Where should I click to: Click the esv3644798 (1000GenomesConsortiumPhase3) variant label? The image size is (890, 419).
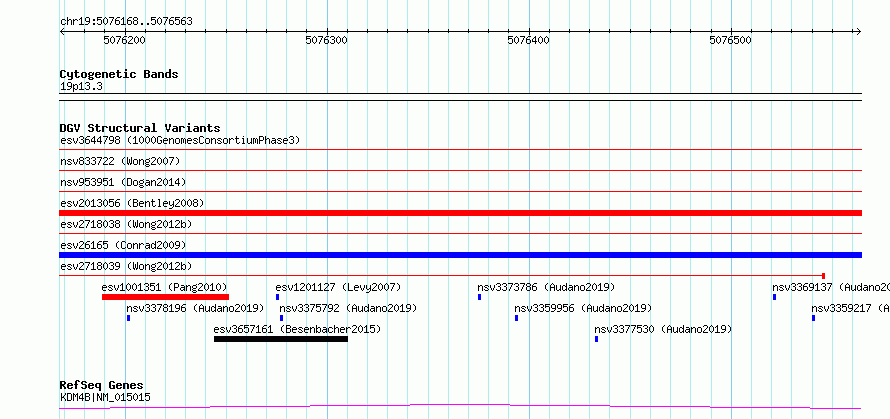point(180,140)
